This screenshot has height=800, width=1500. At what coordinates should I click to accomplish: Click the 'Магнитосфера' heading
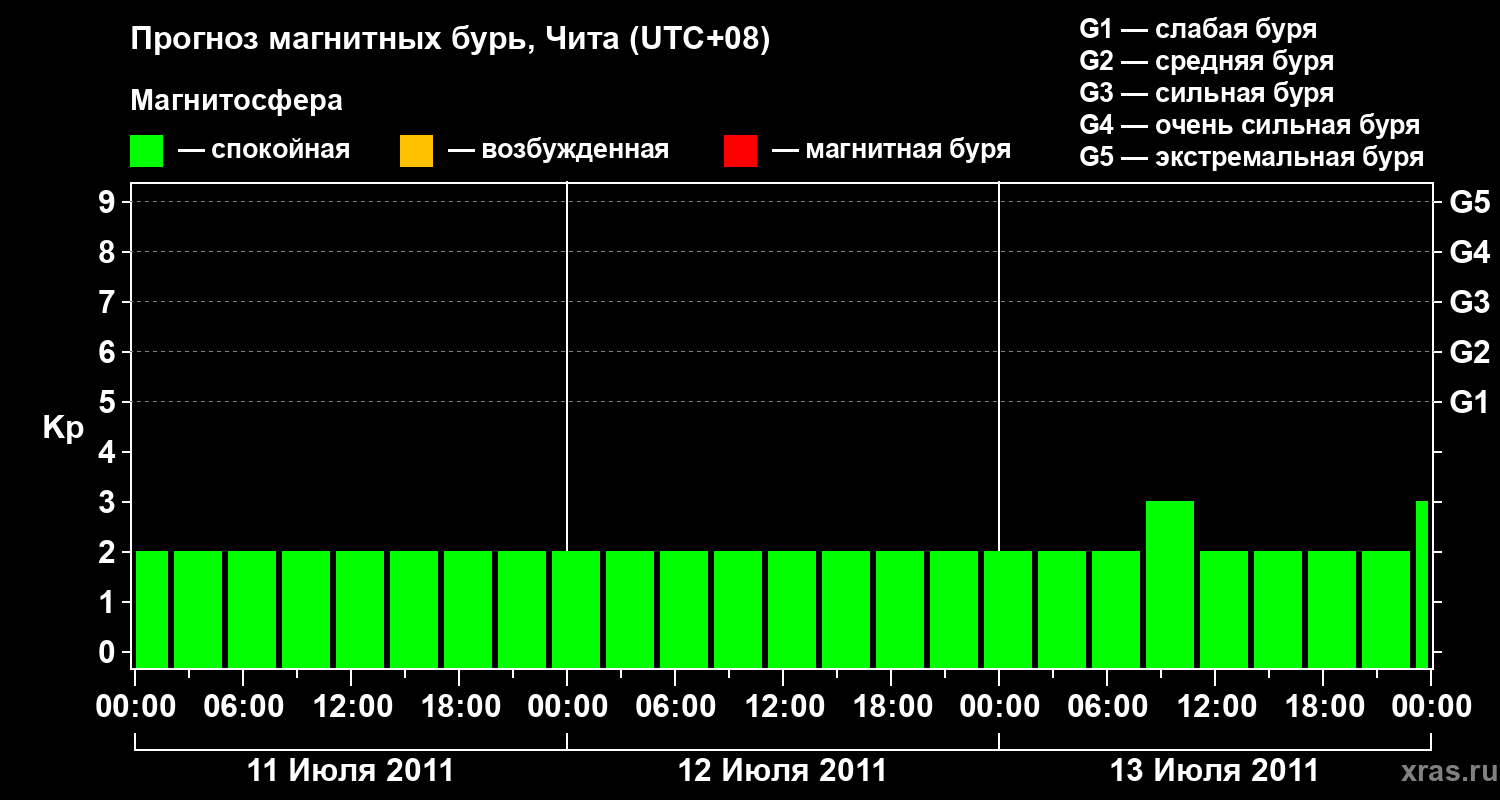click(237, 101)
